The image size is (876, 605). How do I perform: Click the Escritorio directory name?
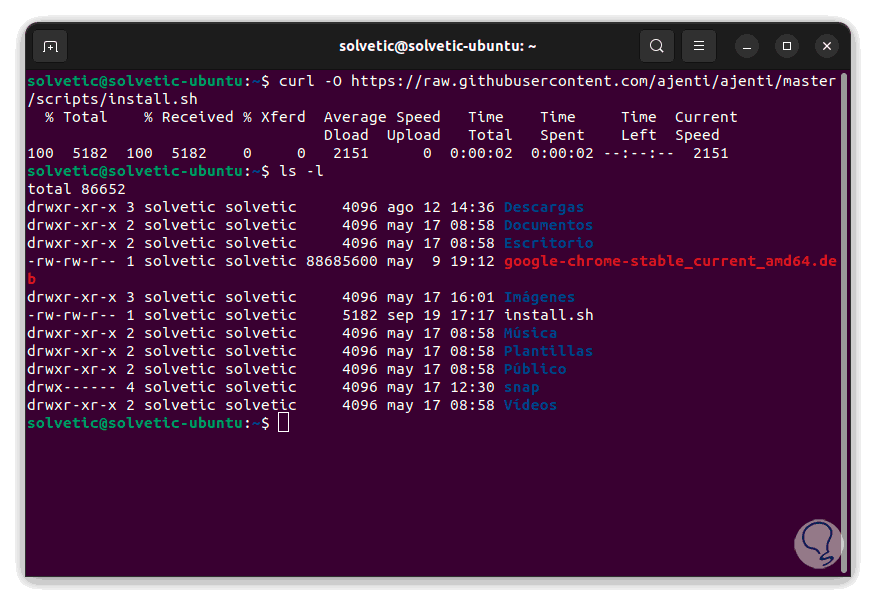tap(548, 243)
